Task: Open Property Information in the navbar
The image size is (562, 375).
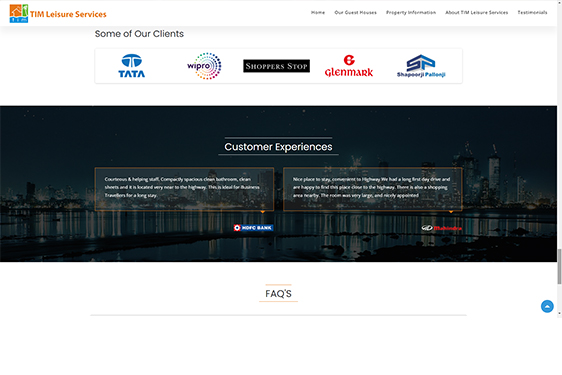Action: click(411, 13)
